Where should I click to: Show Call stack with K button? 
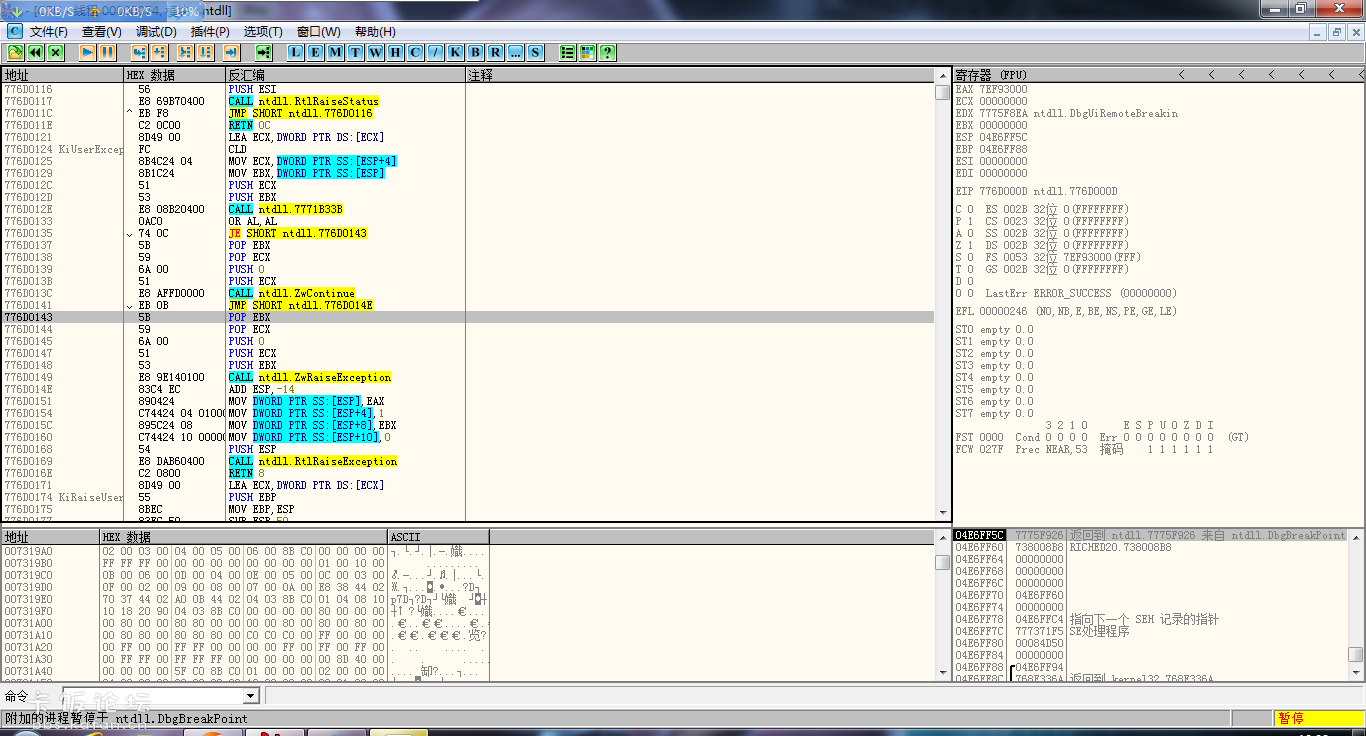[456, 52]
